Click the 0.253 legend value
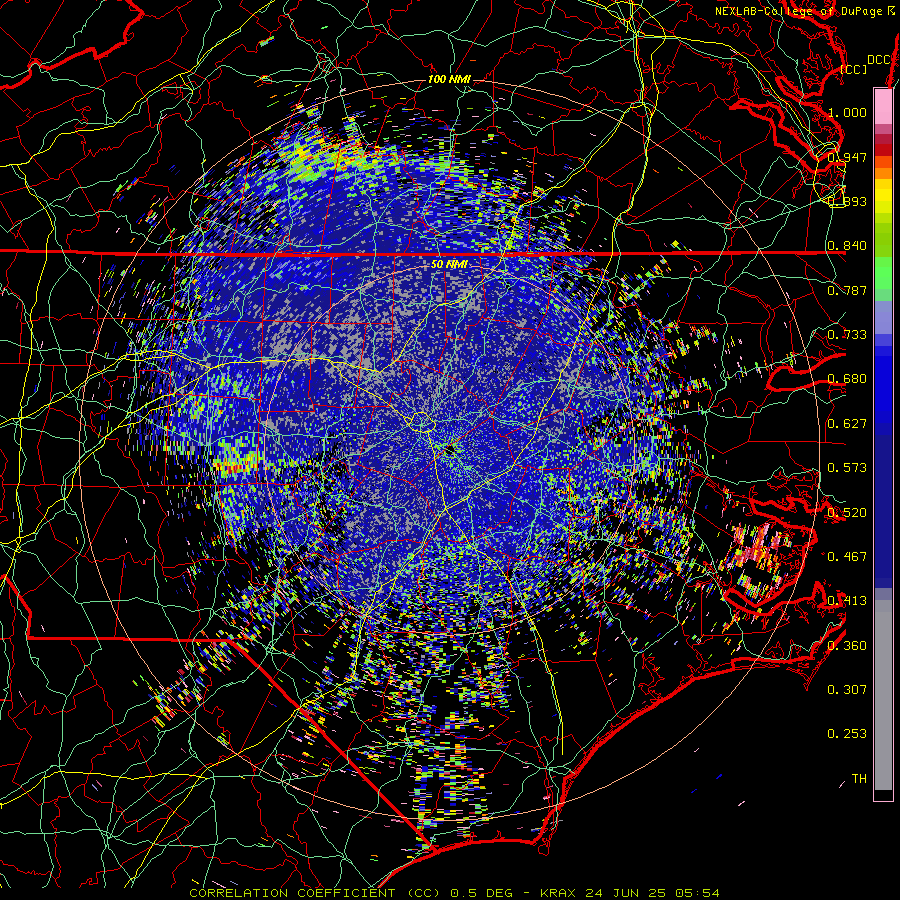 tap(847, 734)
